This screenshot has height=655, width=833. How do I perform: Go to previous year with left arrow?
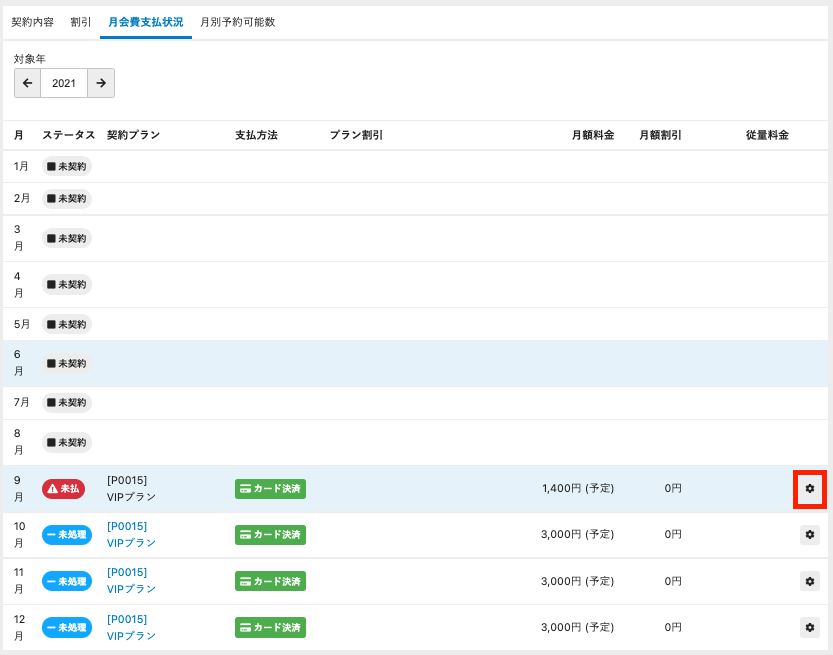click(27, 83)
